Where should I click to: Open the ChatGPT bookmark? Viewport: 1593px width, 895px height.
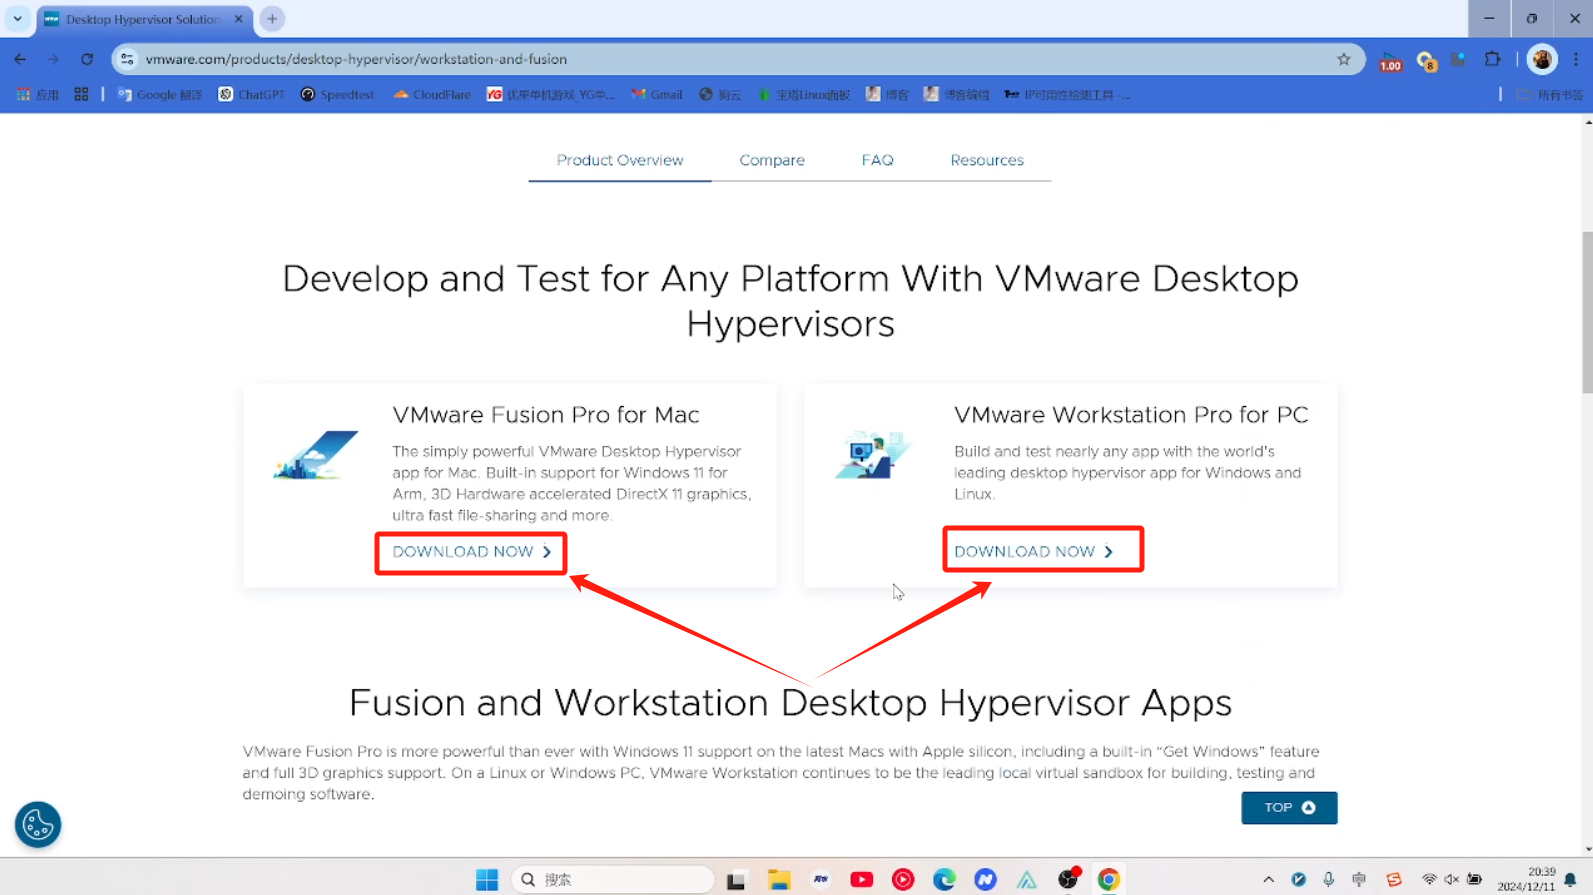(x=251, y=94)
